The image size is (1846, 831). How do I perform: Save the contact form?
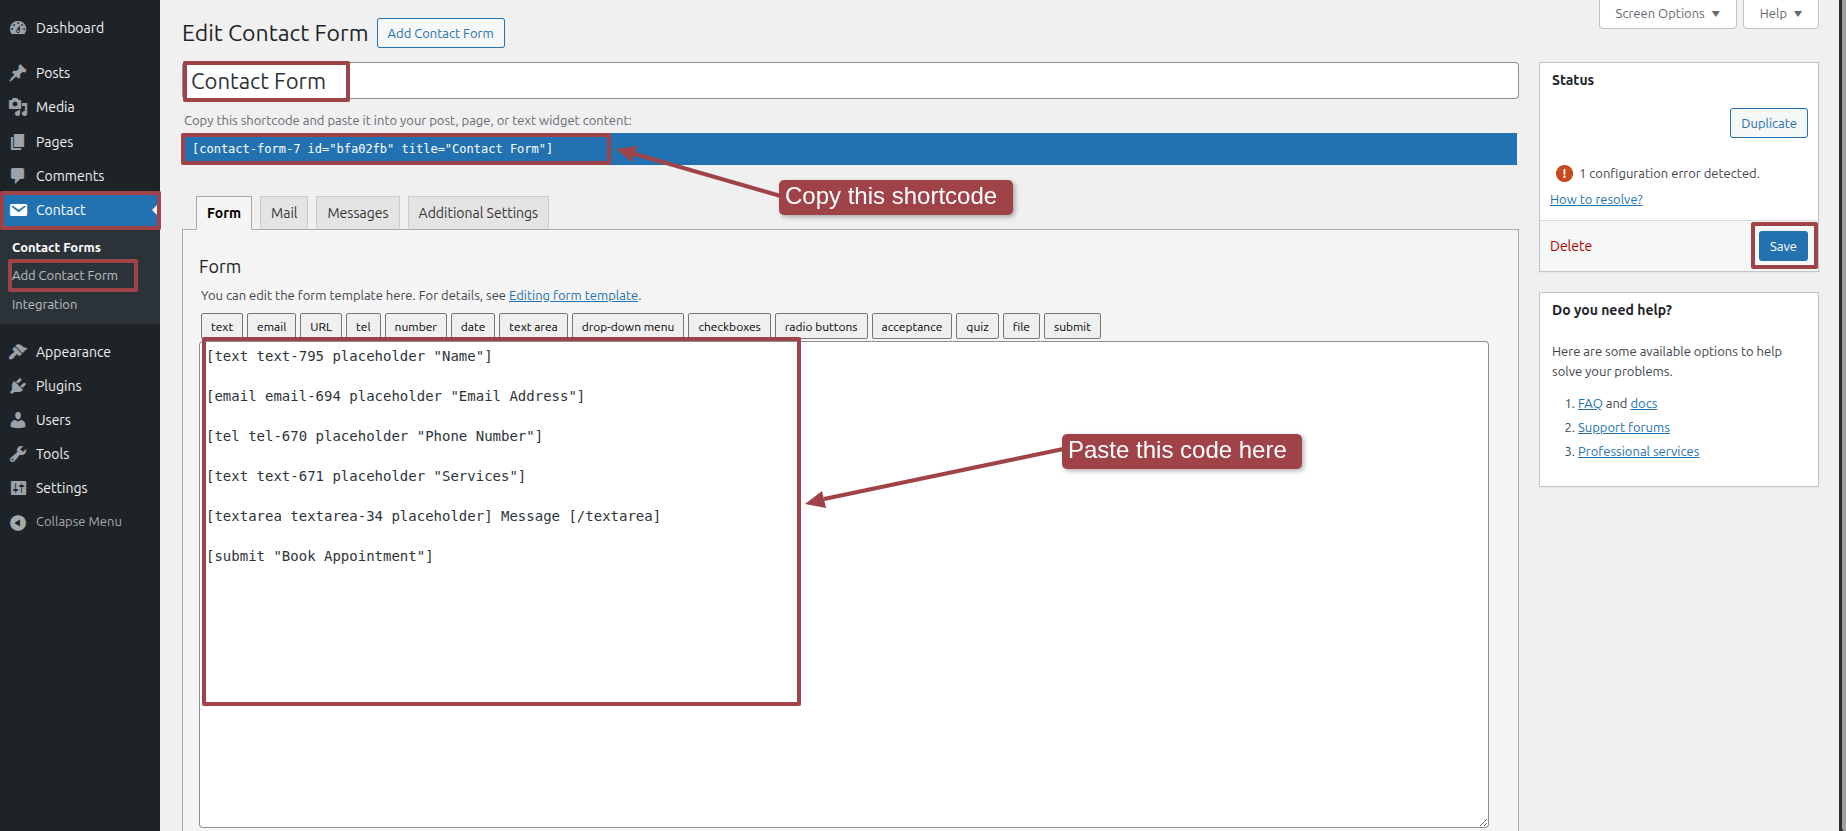coord(1783,246)
